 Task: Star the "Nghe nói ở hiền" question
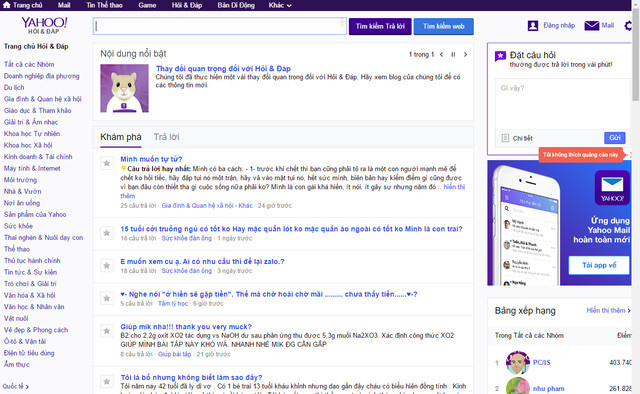click(x=107, y=298)
